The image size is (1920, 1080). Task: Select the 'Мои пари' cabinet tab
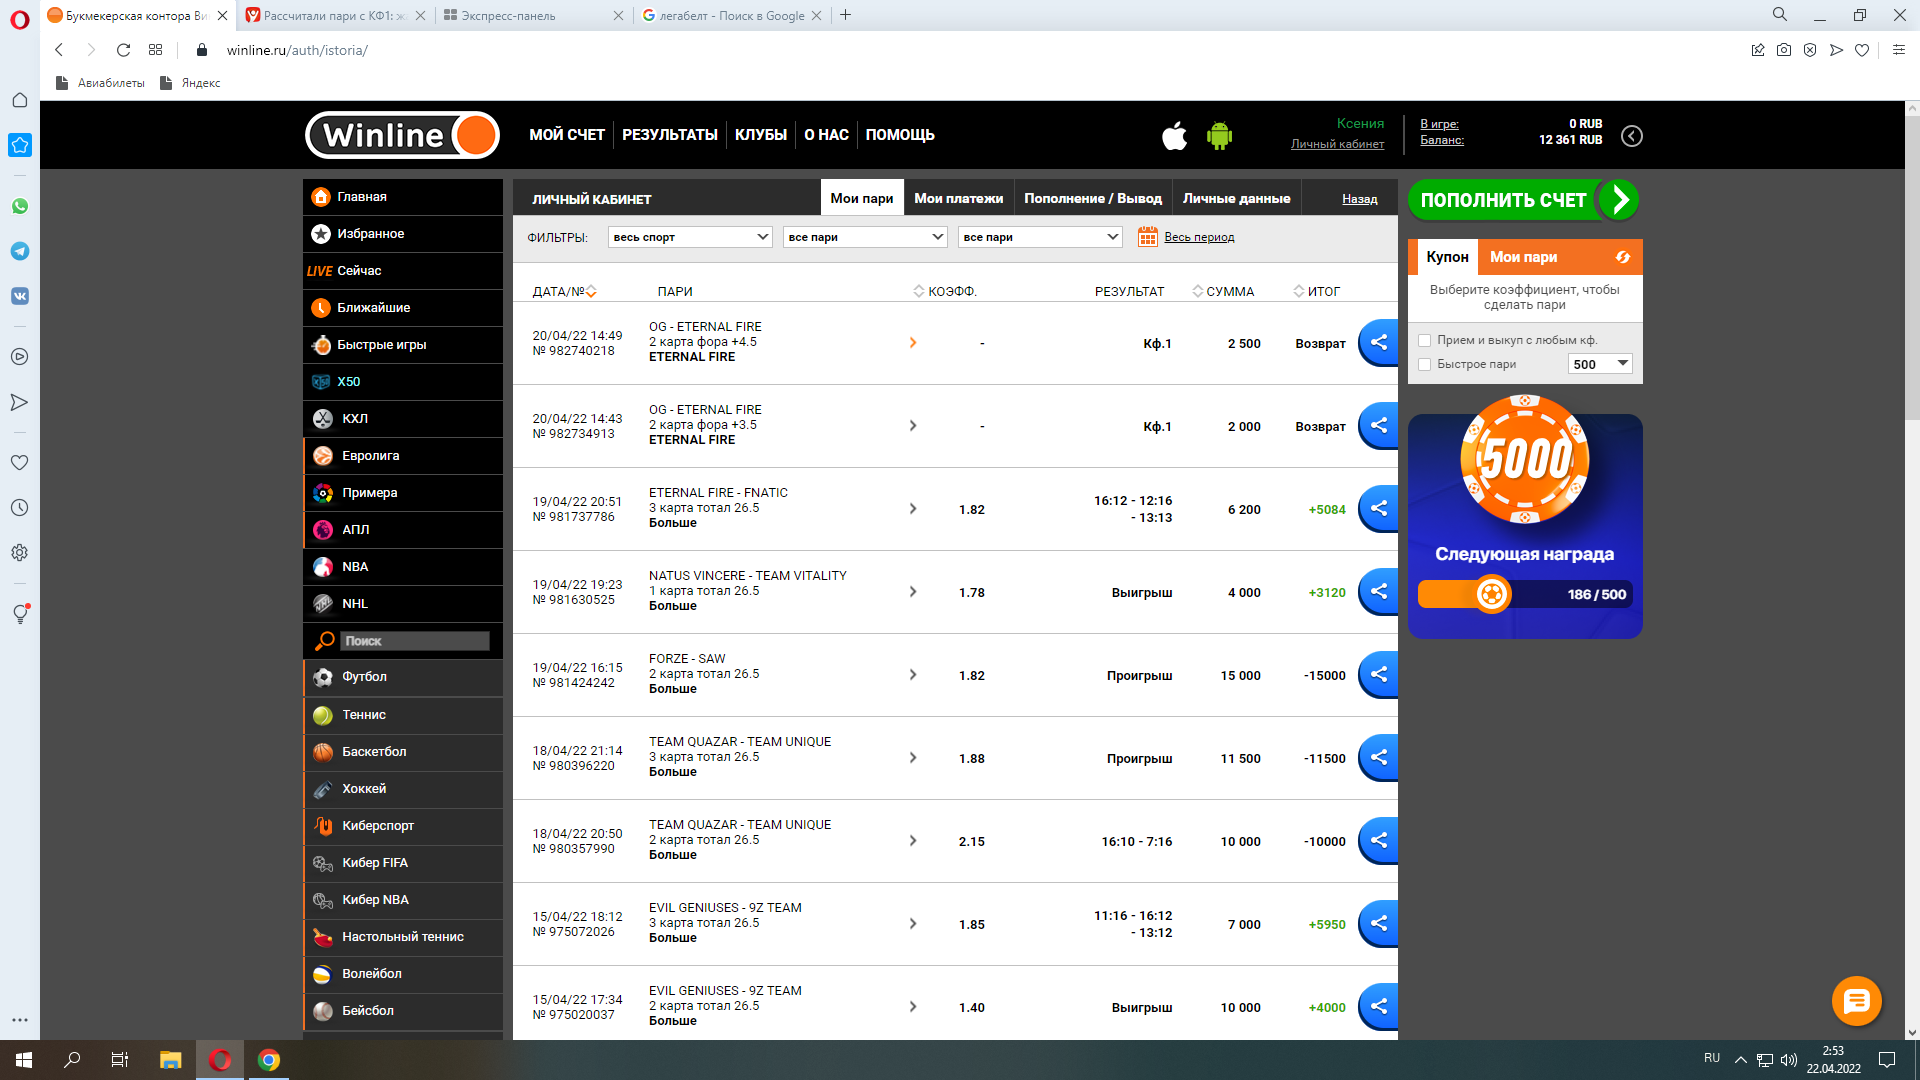862,198
